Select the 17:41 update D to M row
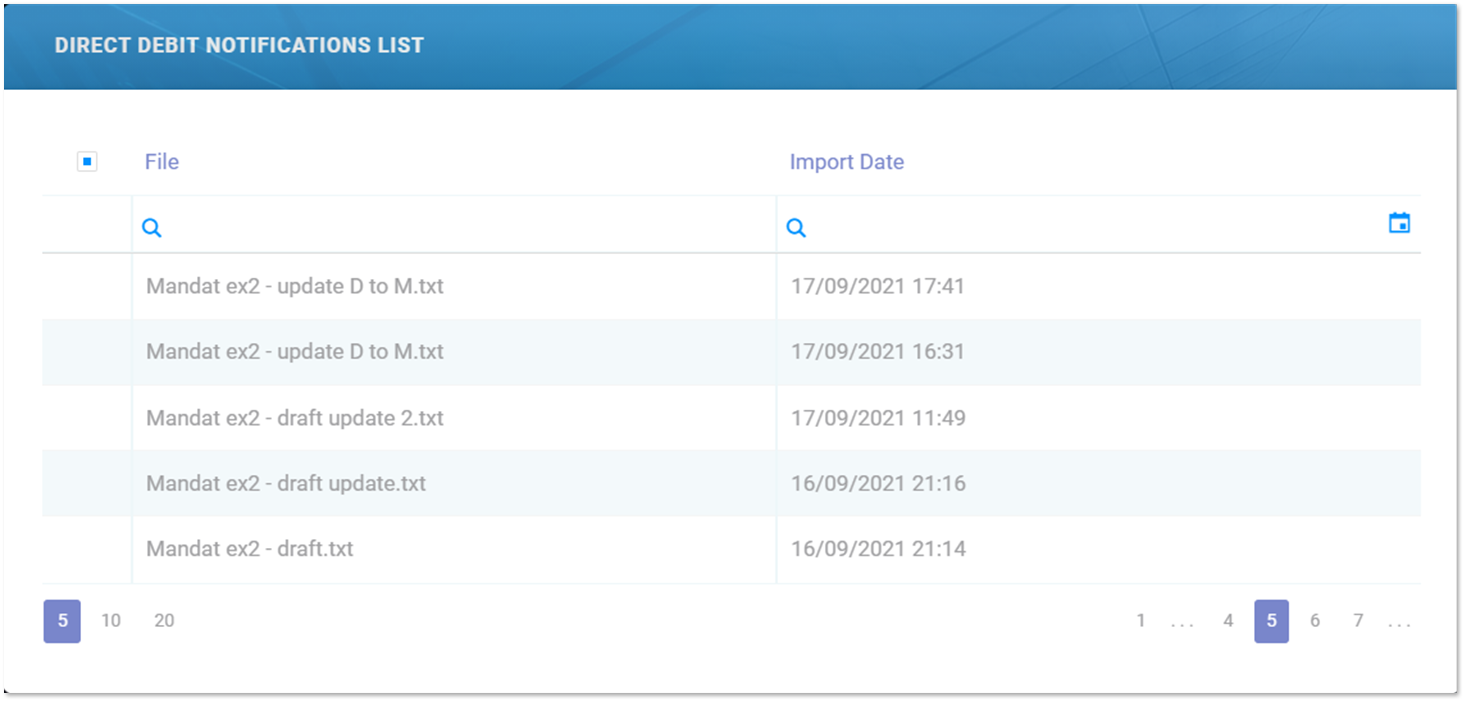1468x704 pixels. 295,286
